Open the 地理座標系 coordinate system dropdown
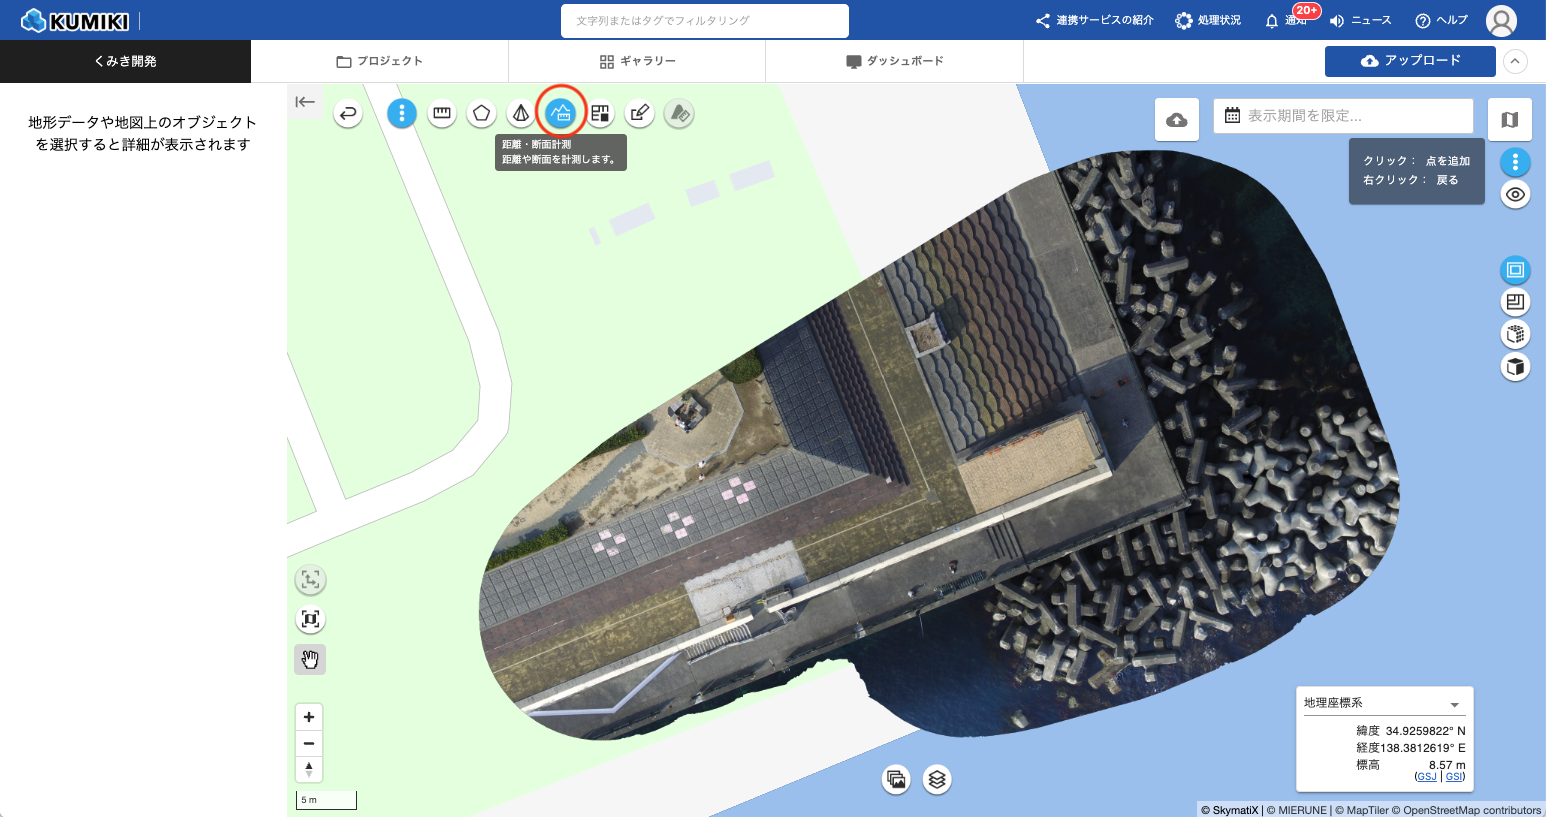 coord(1384,703)
